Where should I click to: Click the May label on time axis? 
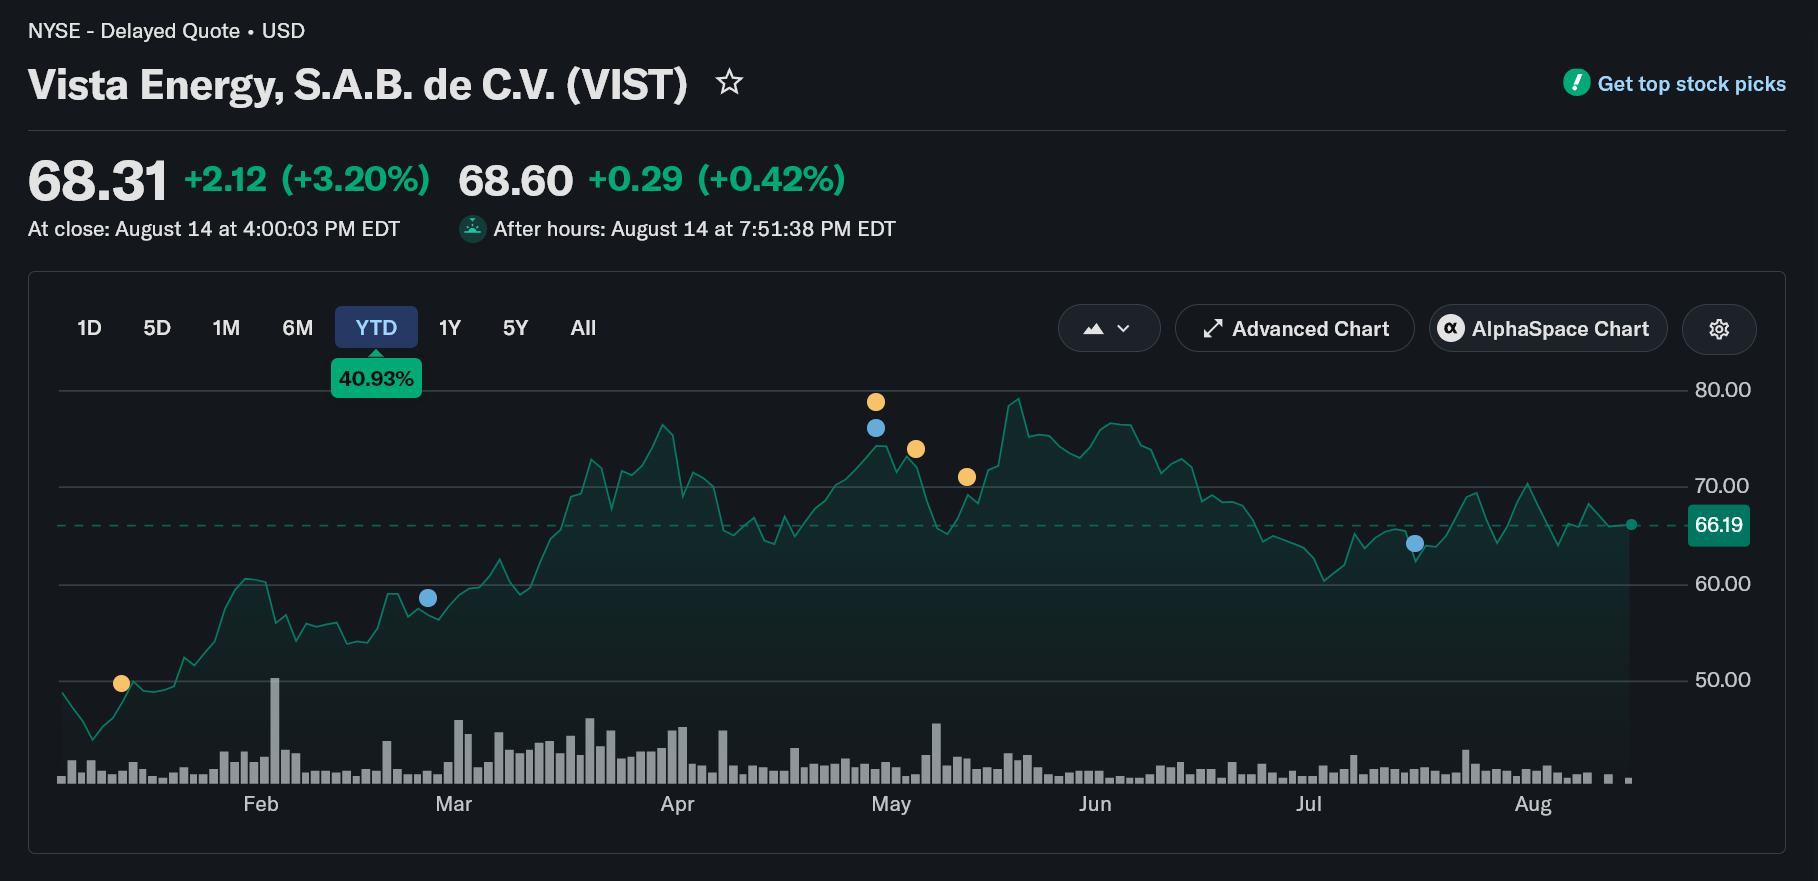tap(891, 804)
